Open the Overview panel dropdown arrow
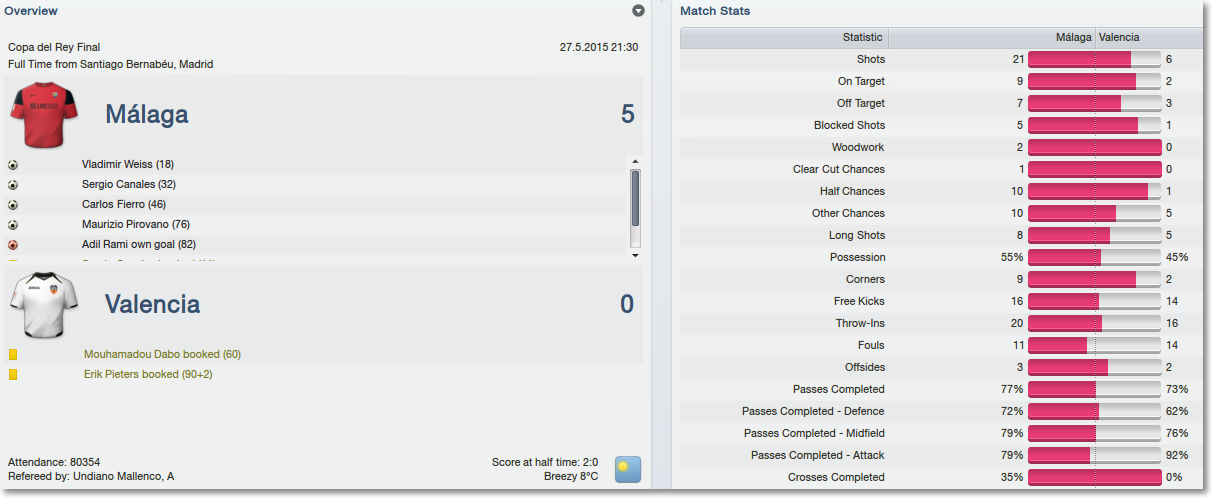The image size is (1212, 498). pos(639,11)
